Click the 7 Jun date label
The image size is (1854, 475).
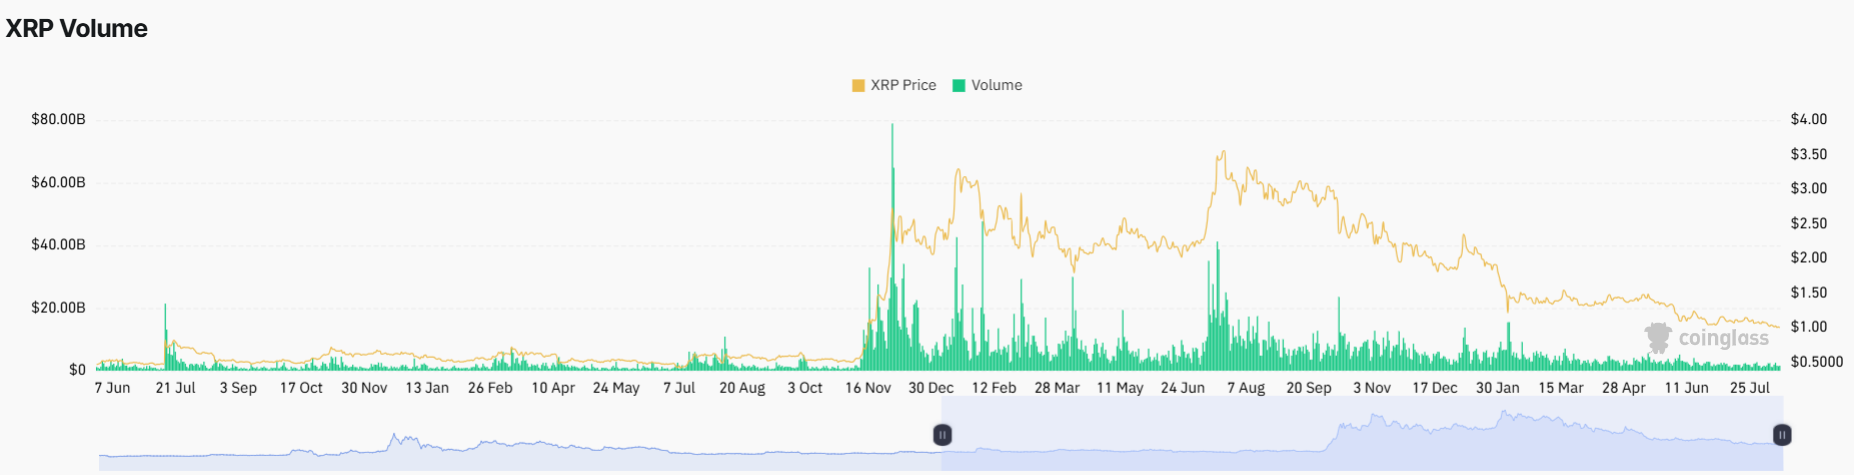coord(112,388)
